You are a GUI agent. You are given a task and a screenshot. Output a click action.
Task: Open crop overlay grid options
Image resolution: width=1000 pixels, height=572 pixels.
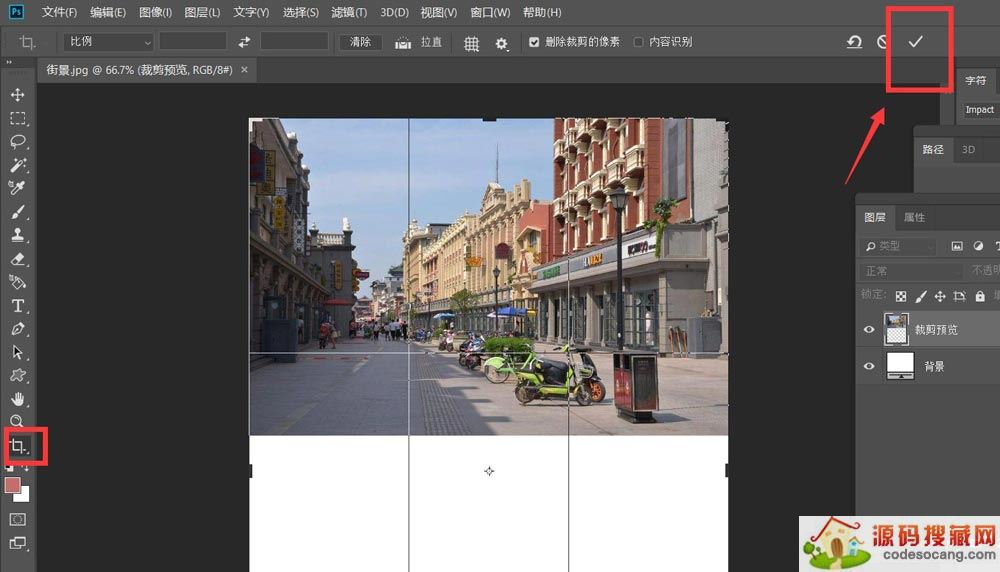[x=471, y=43]
